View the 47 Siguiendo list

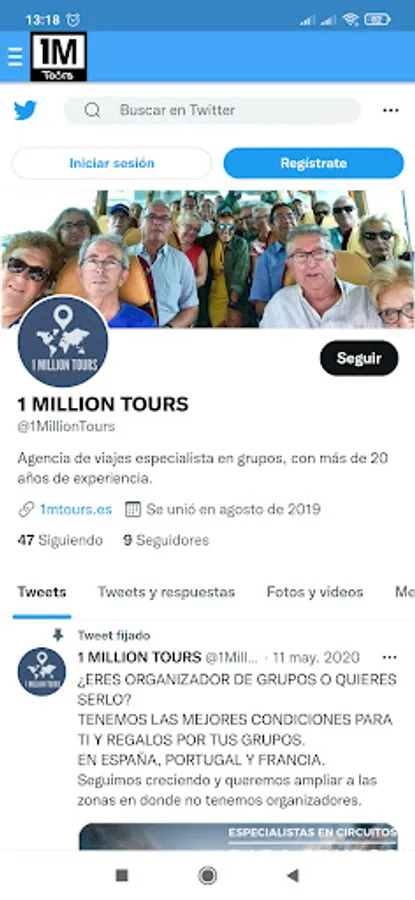60,540
